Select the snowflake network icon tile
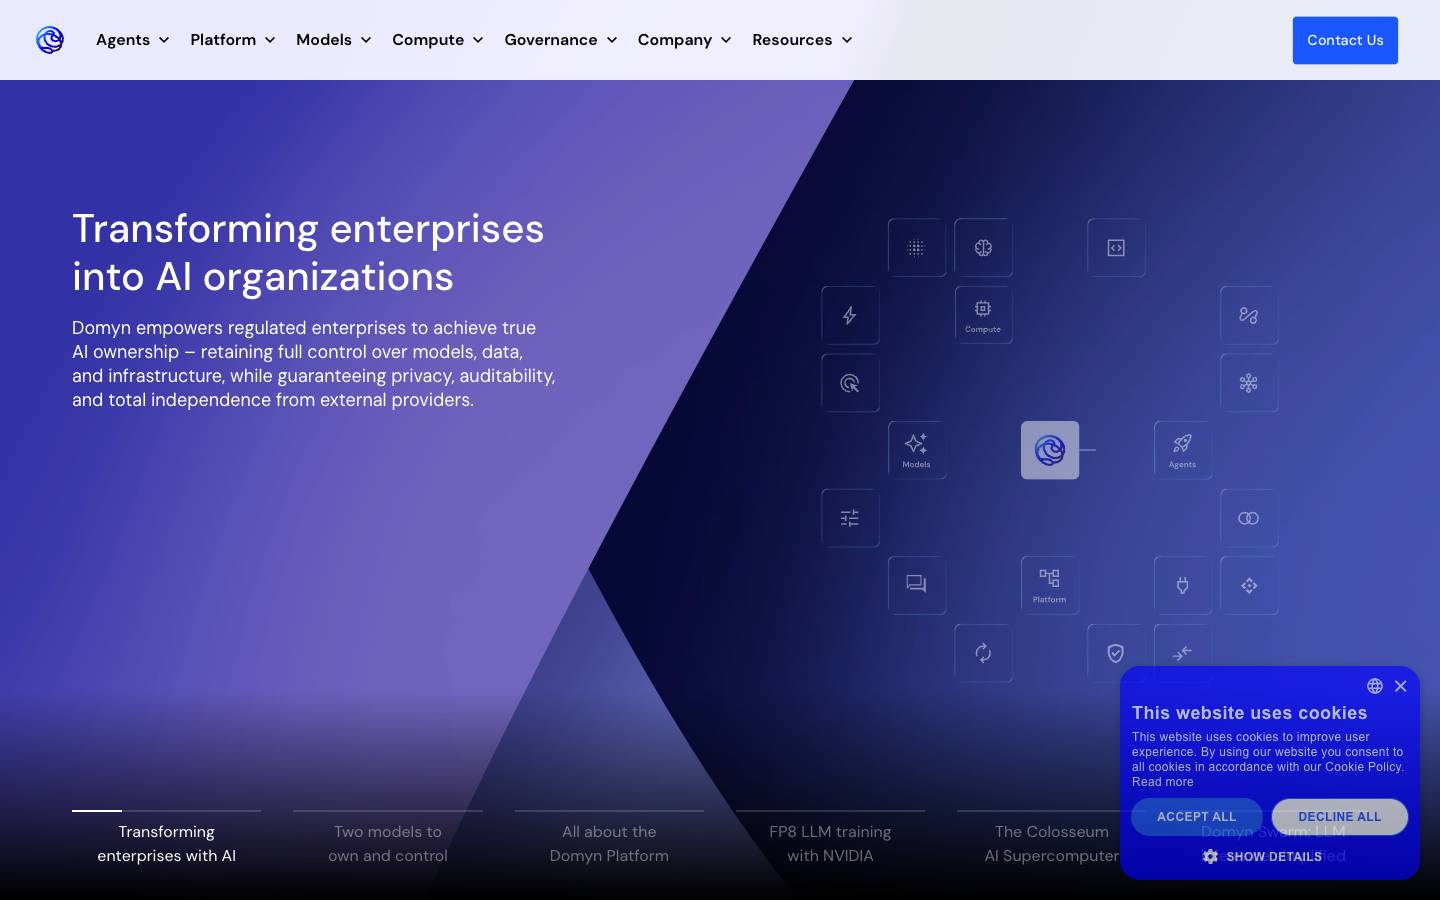Image resolution: width=1440 pixels, height=900 pixels. click(1249, 383)
